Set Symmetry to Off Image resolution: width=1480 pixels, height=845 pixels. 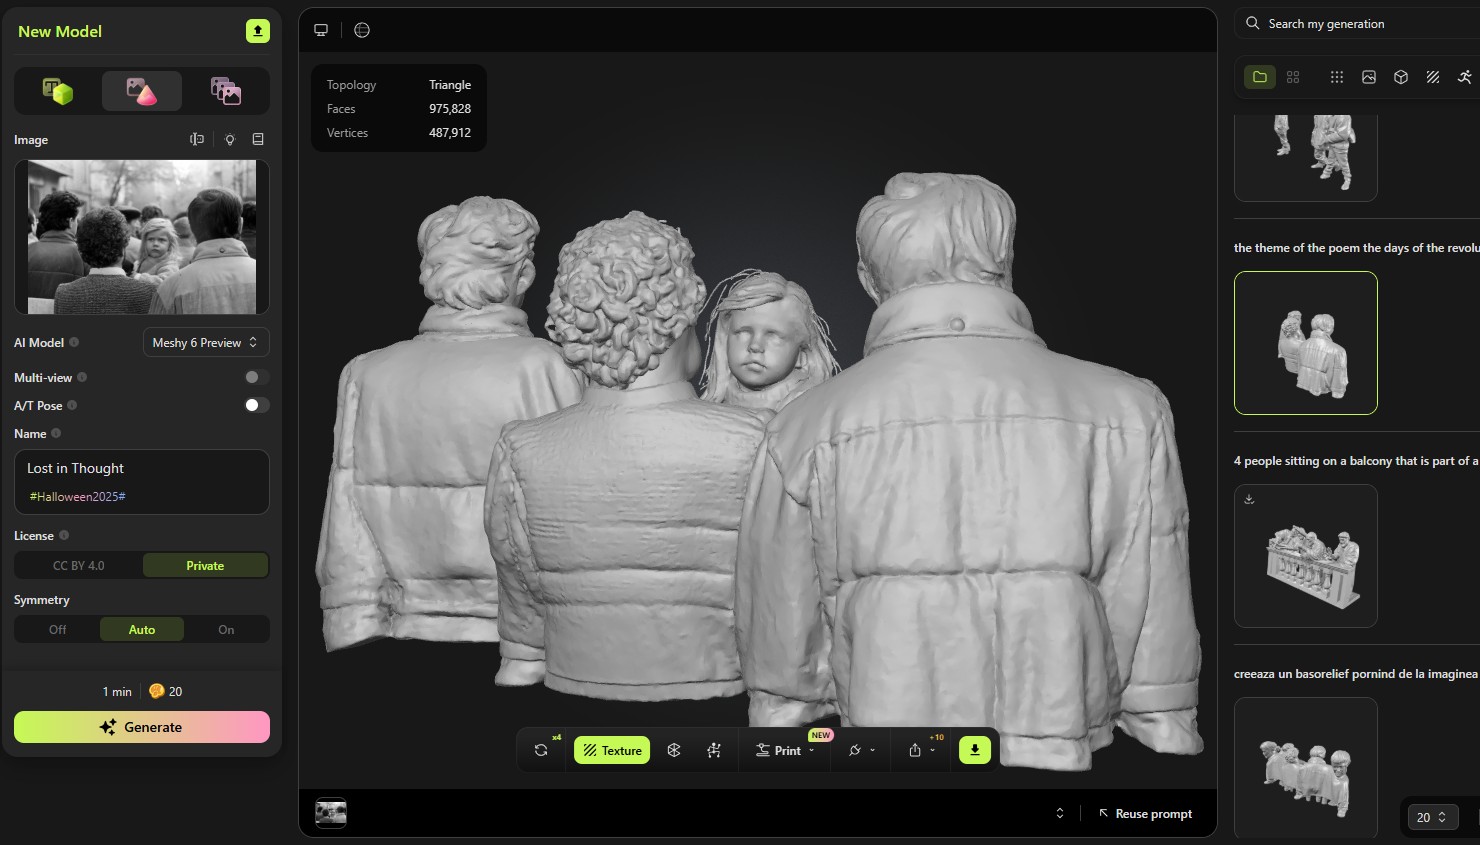(58, 630)
